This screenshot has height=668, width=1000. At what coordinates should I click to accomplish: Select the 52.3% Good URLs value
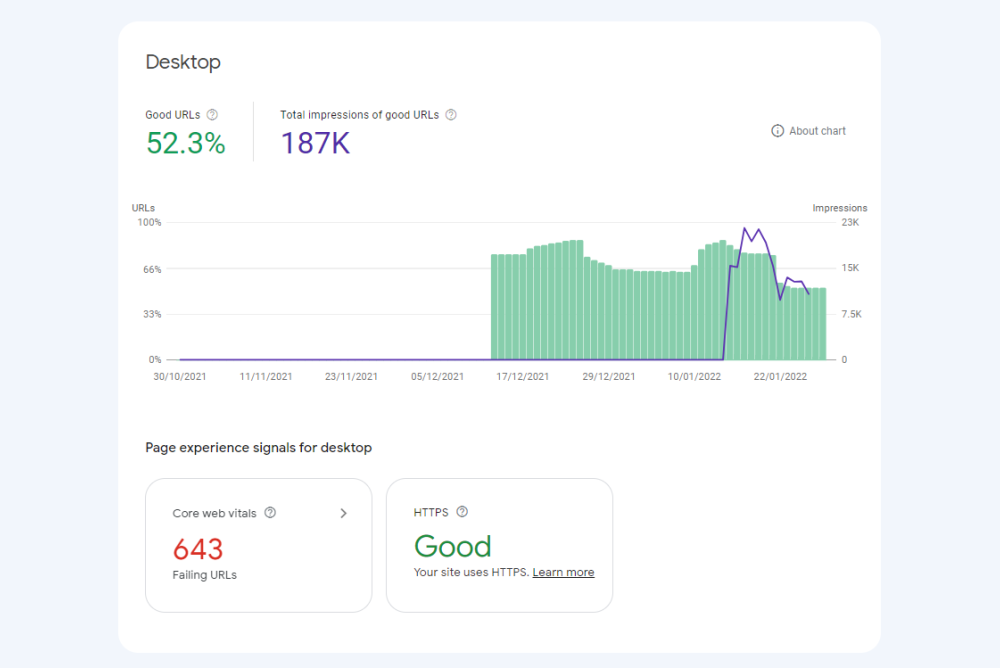(186, 143)
